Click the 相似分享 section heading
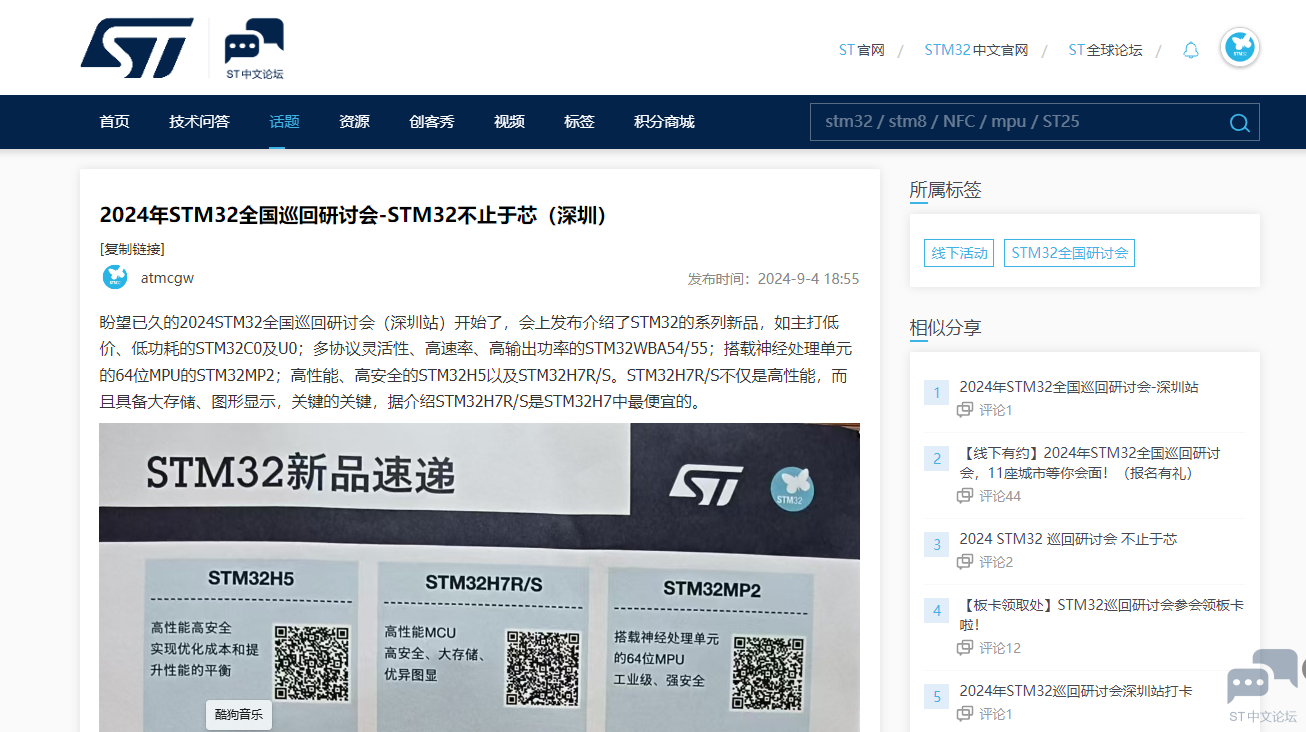This screenshot has height=732, width=1306. [x=945, y=327]
